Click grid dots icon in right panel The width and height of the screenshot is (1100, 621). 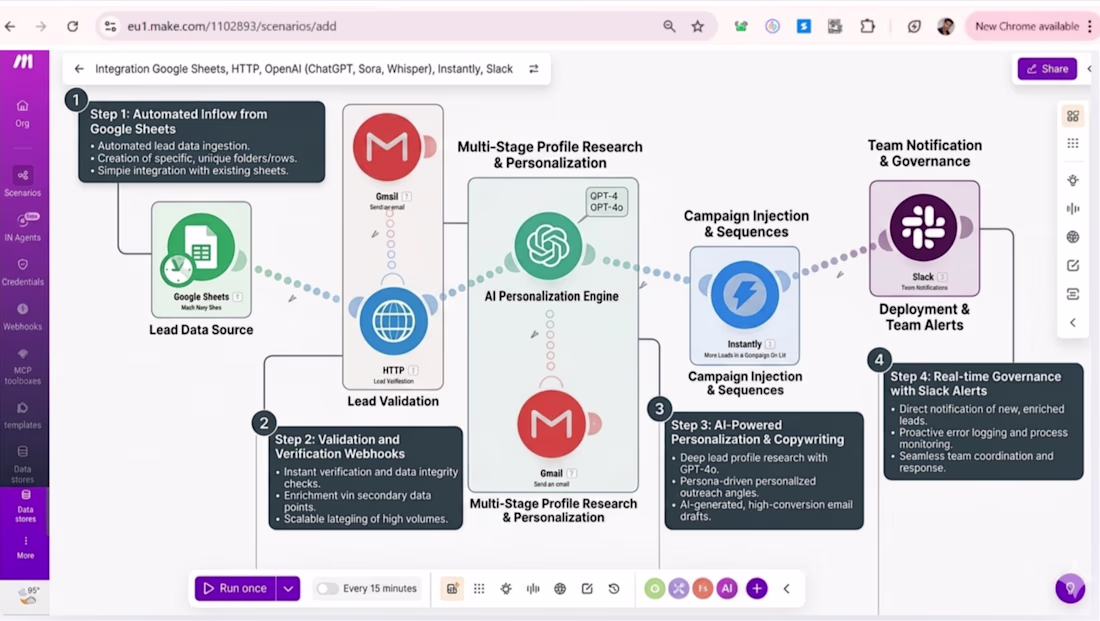pyautogui.click(x=1073, y=144)
